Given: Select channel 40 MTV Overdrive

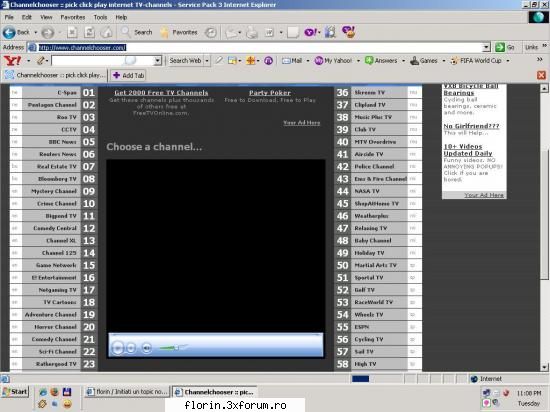Looking at the screenshot, I should (x=378, y=142).
